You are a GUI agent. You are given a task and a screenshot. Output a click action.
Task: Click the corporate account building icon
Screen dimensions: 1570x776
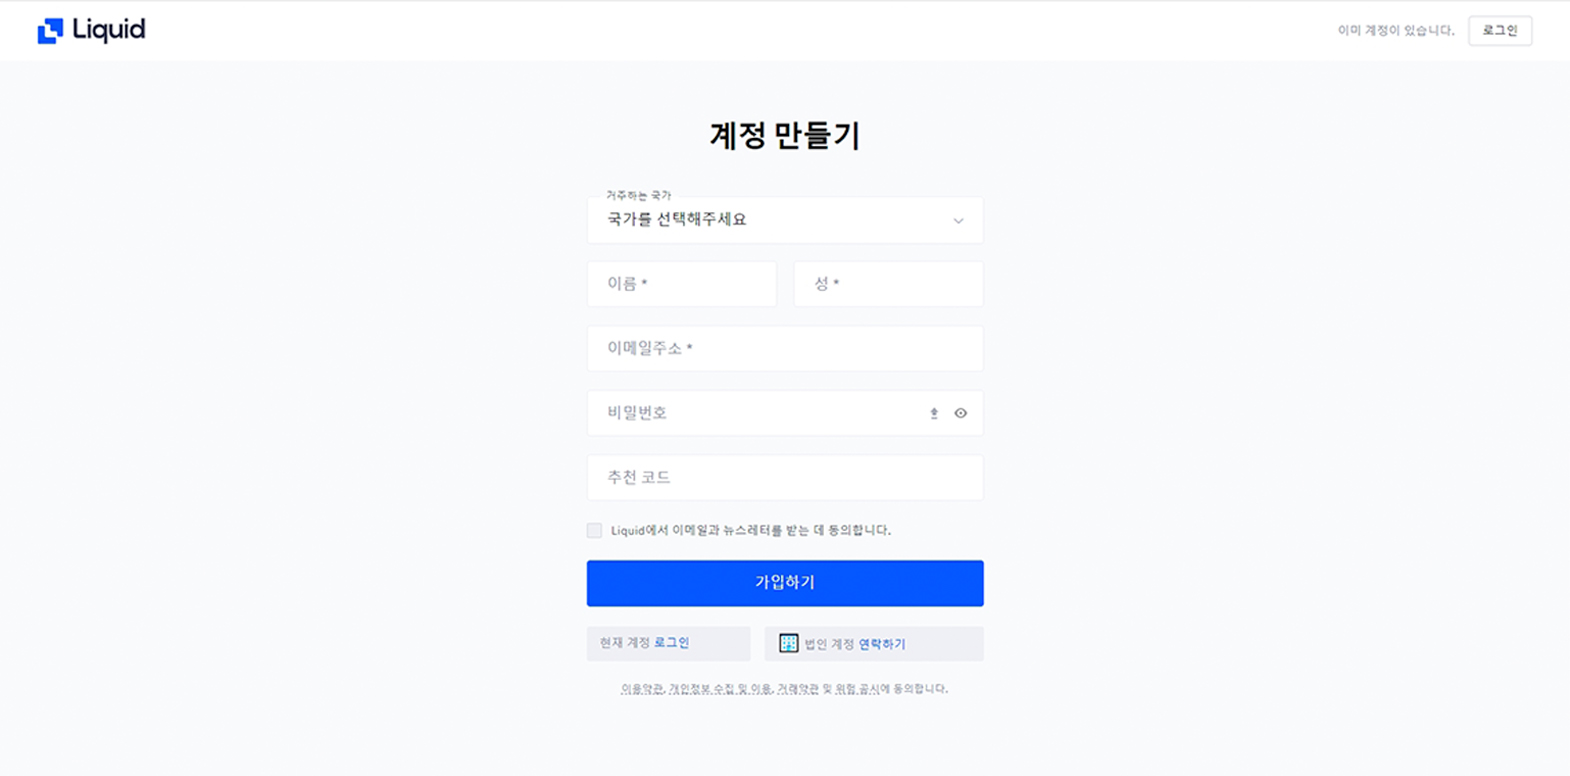tap(788, 643)
